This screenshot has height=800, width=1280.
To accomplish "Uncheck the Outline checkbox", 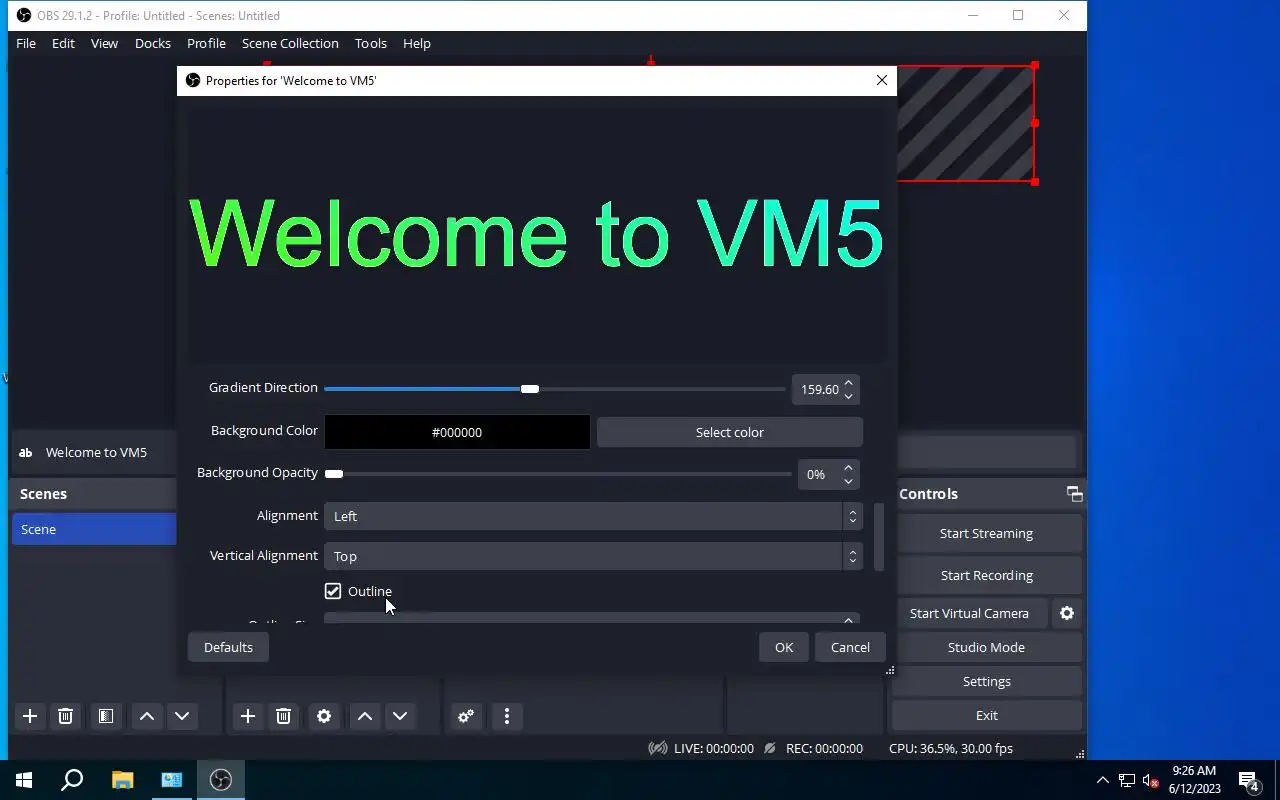I will pos(333,591).
